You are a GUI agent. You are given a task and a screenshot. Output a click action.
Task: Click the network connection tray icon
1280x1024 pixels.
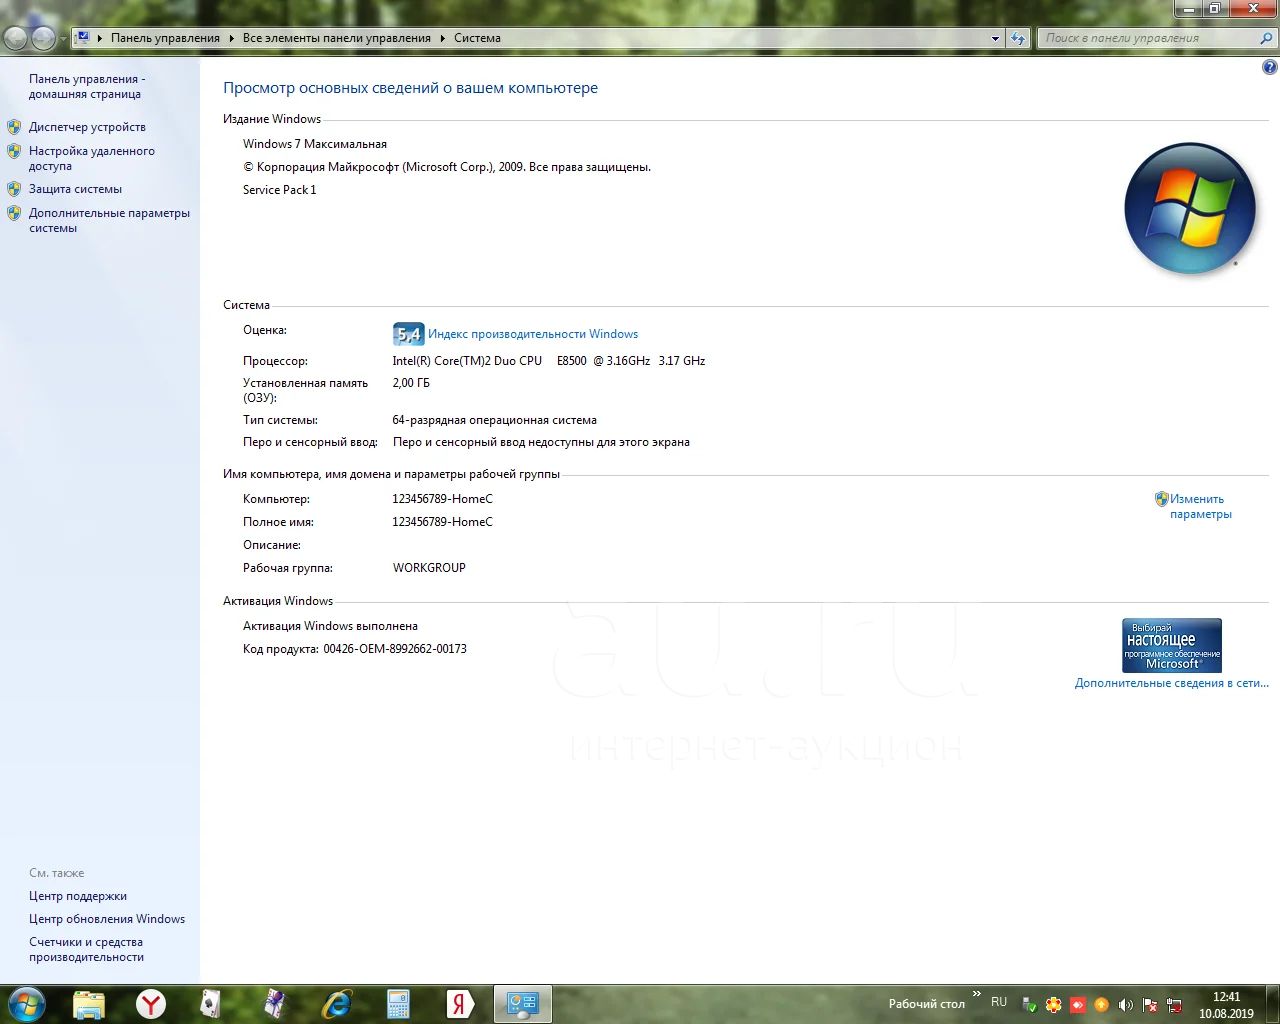coord(1174,1005)
